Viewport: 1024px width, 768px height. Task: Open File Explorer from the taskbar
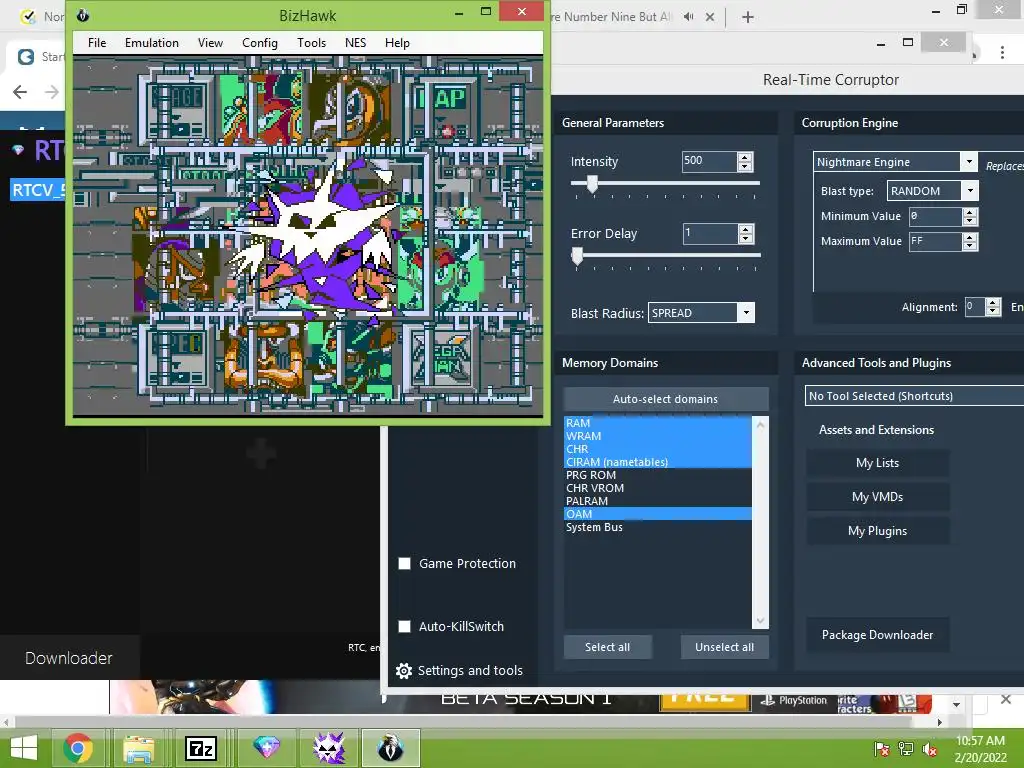139,748
